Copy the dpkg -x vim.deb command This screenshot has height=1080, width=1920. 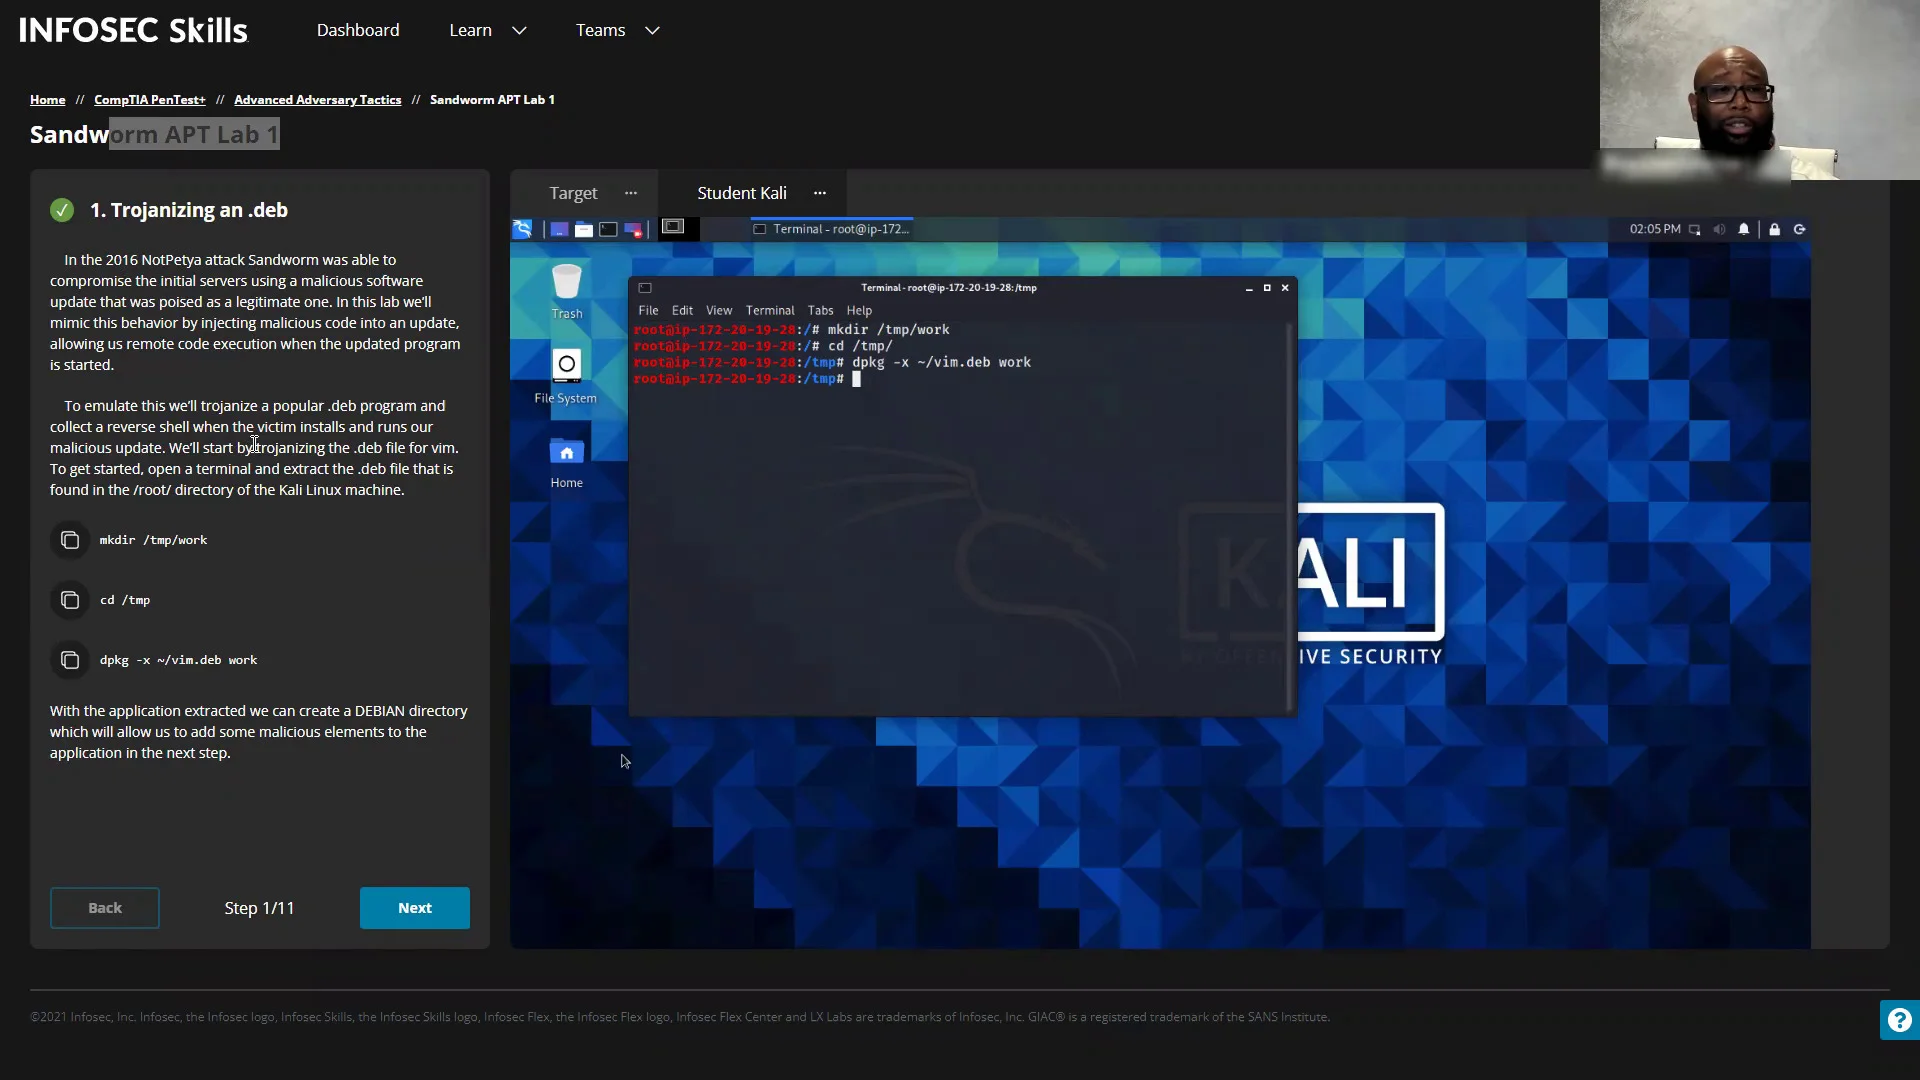(x=70, y=660)
